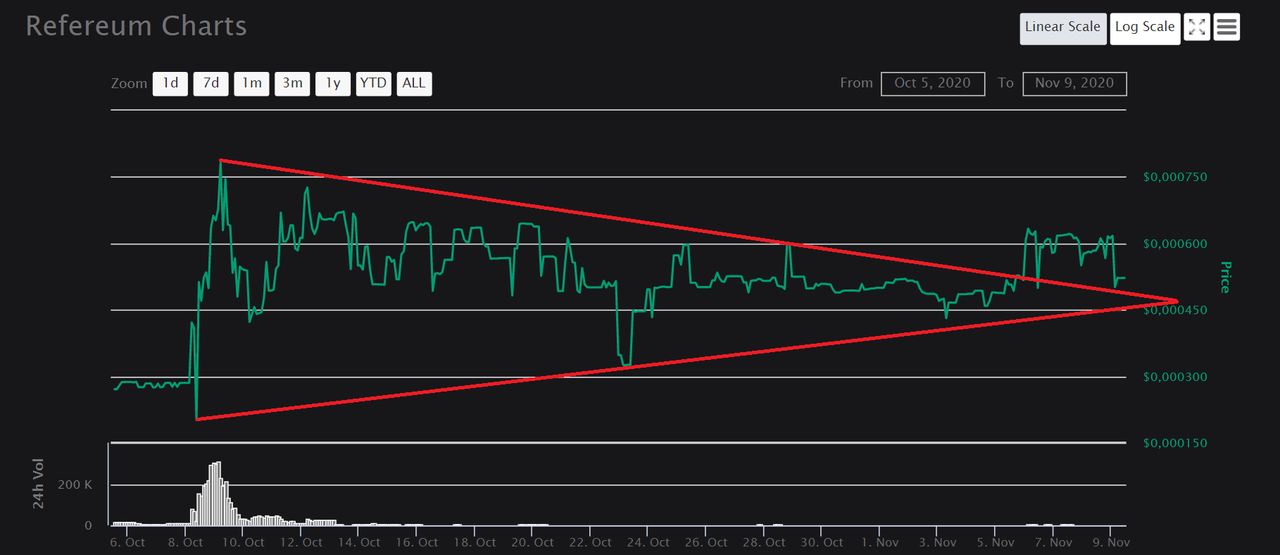Switch to Linear Scale
This screenshot has height=555, width=1280.
1063,27
